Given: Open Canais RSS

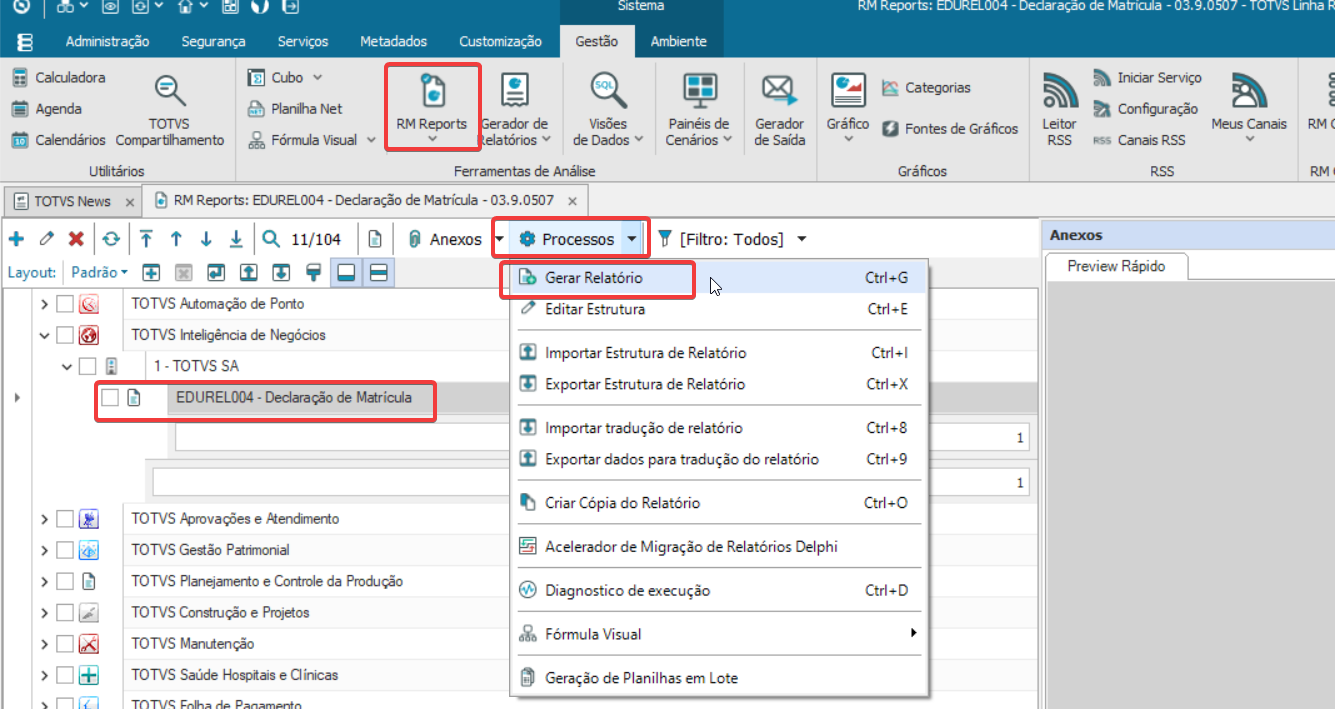Looking at the screenshot, I should click(1139, 140).
